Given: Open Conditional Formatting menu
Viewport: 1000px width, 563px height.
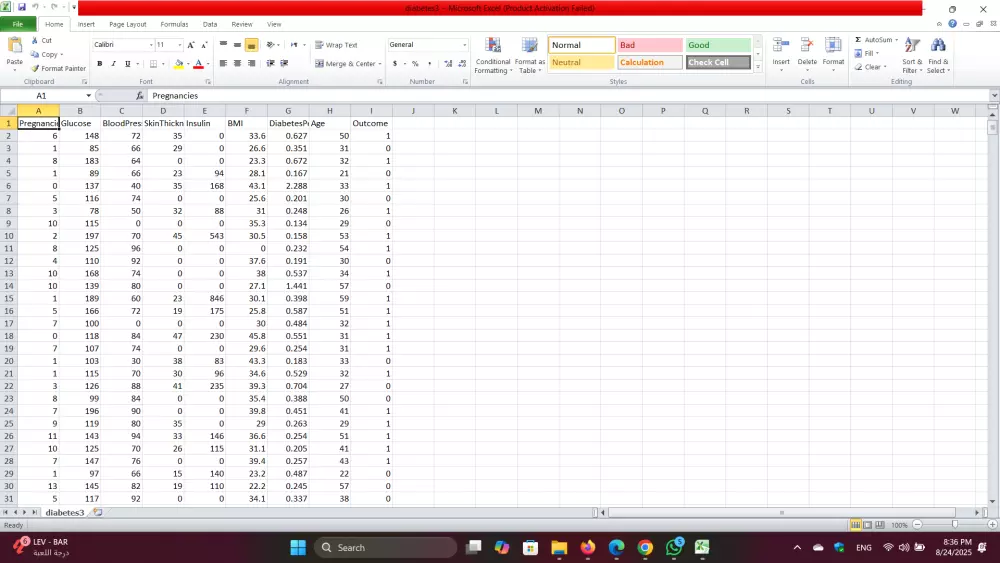Looking at the screenshot, I should (x=492, y=55).
